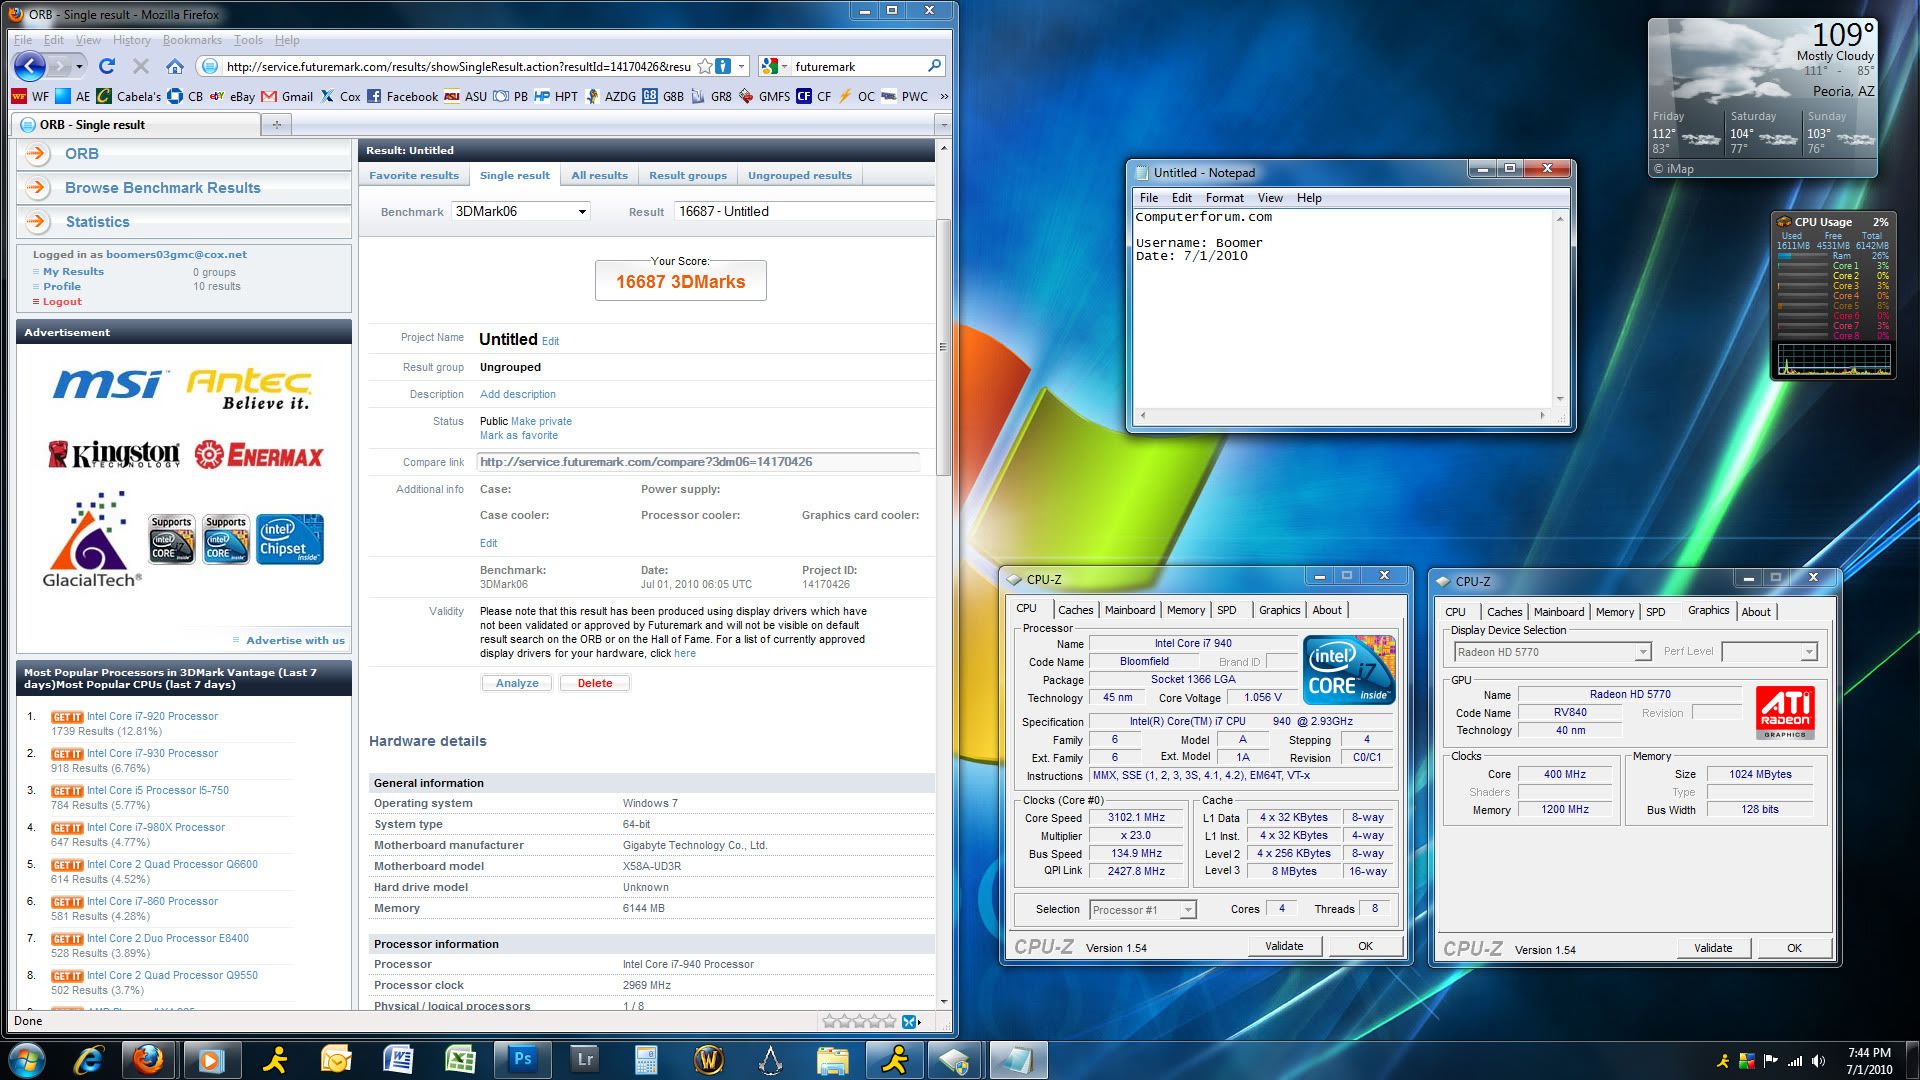1920x1080 pixels.
Task: Open the eBay bookmark
Action: tap(231, 96)
